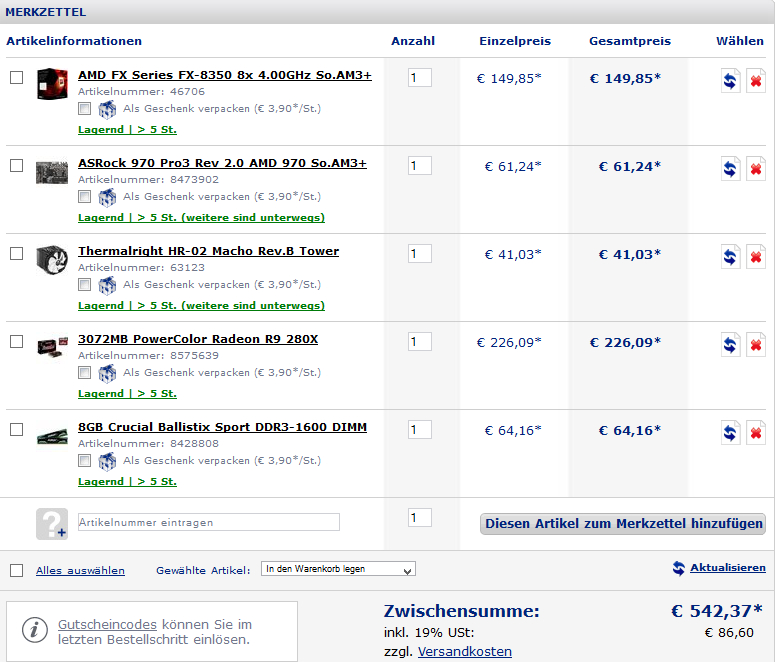Select Crucial Ballistix row checkbox

pos(16,430)
